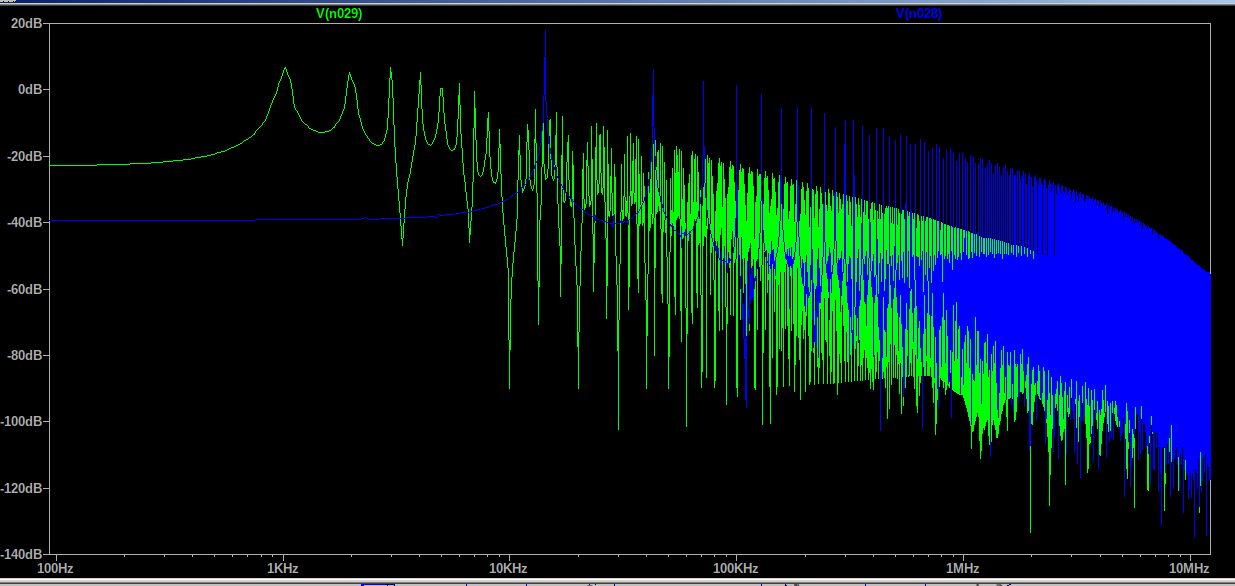
Task: Click the 10KHz frequency axis label
Action: [x=508, y=569]
